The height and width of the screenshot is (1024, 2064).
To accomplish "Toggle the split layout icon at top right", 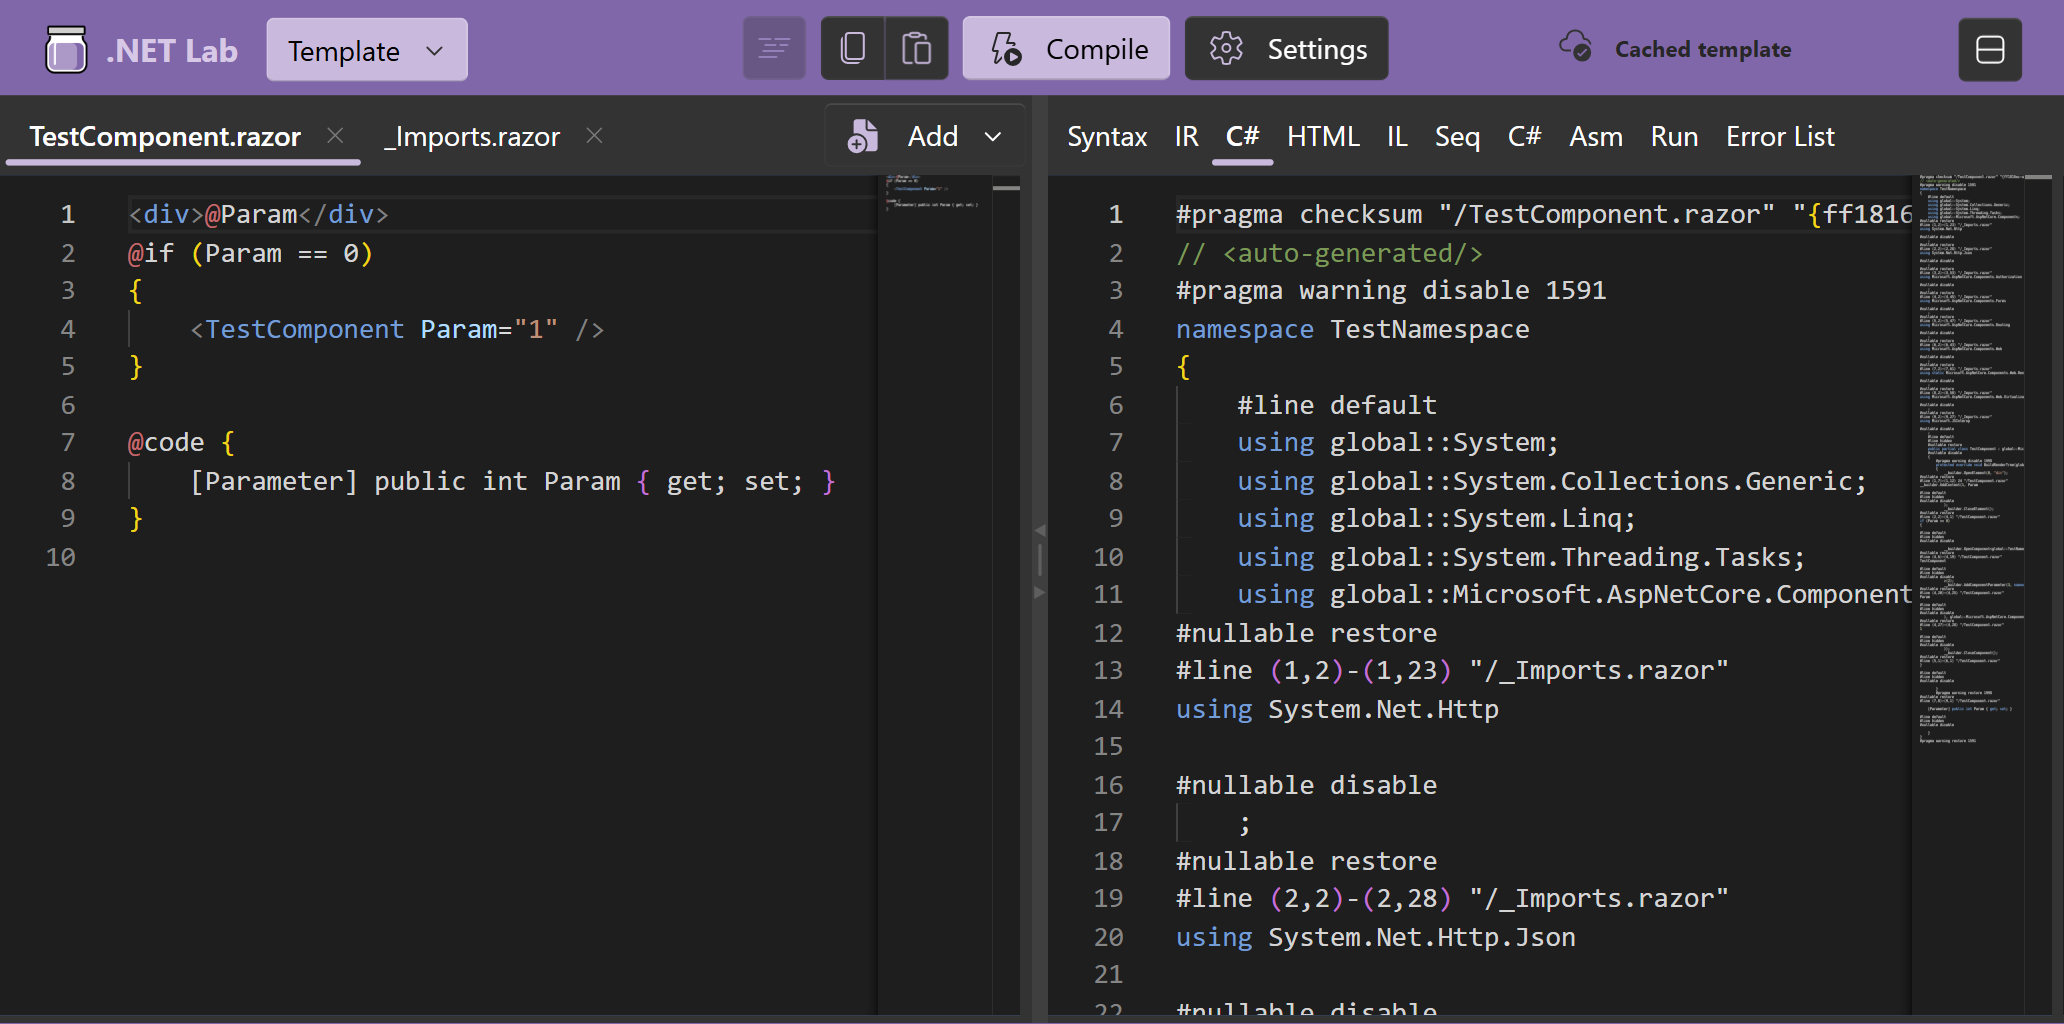I will pos(1990,49).
